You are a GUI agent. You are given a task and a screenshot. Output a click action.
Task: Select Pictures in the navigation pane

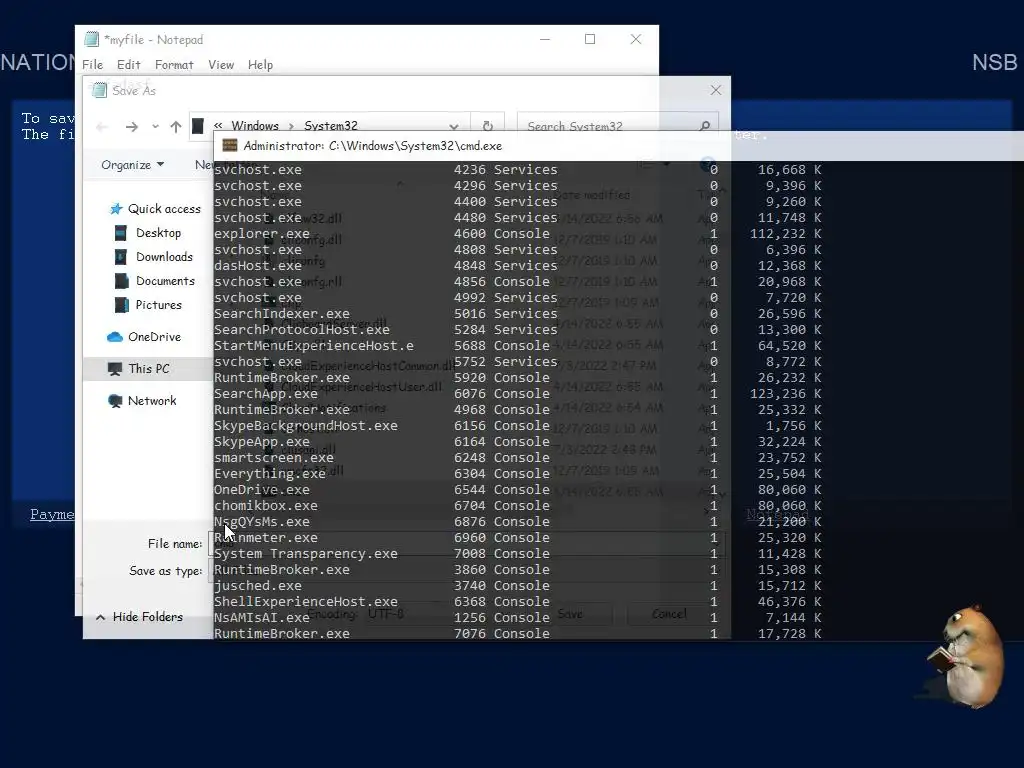tap(159, 305)
